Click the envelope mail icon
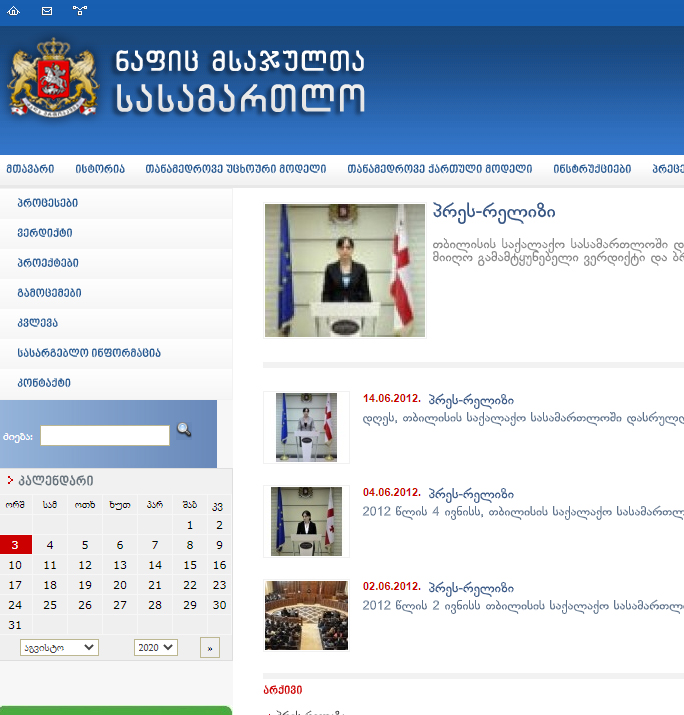Screen dimensions: 684x715 47,10
